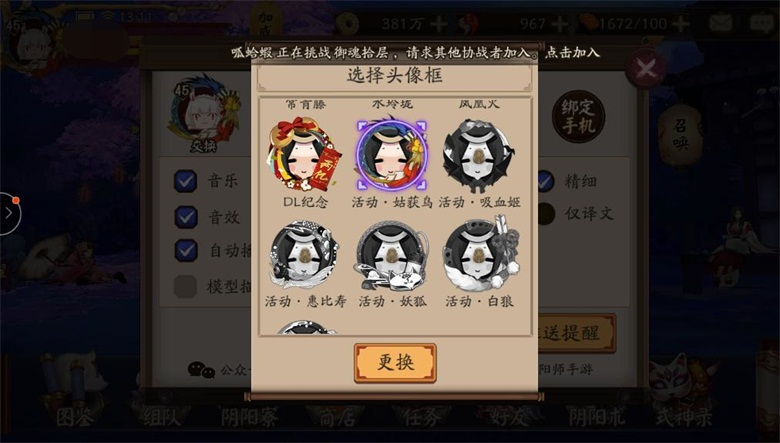Viewport: 780px width, 443px height.
Task: Add gold coins with the plus icon
Action: click(x=439, y=23)
